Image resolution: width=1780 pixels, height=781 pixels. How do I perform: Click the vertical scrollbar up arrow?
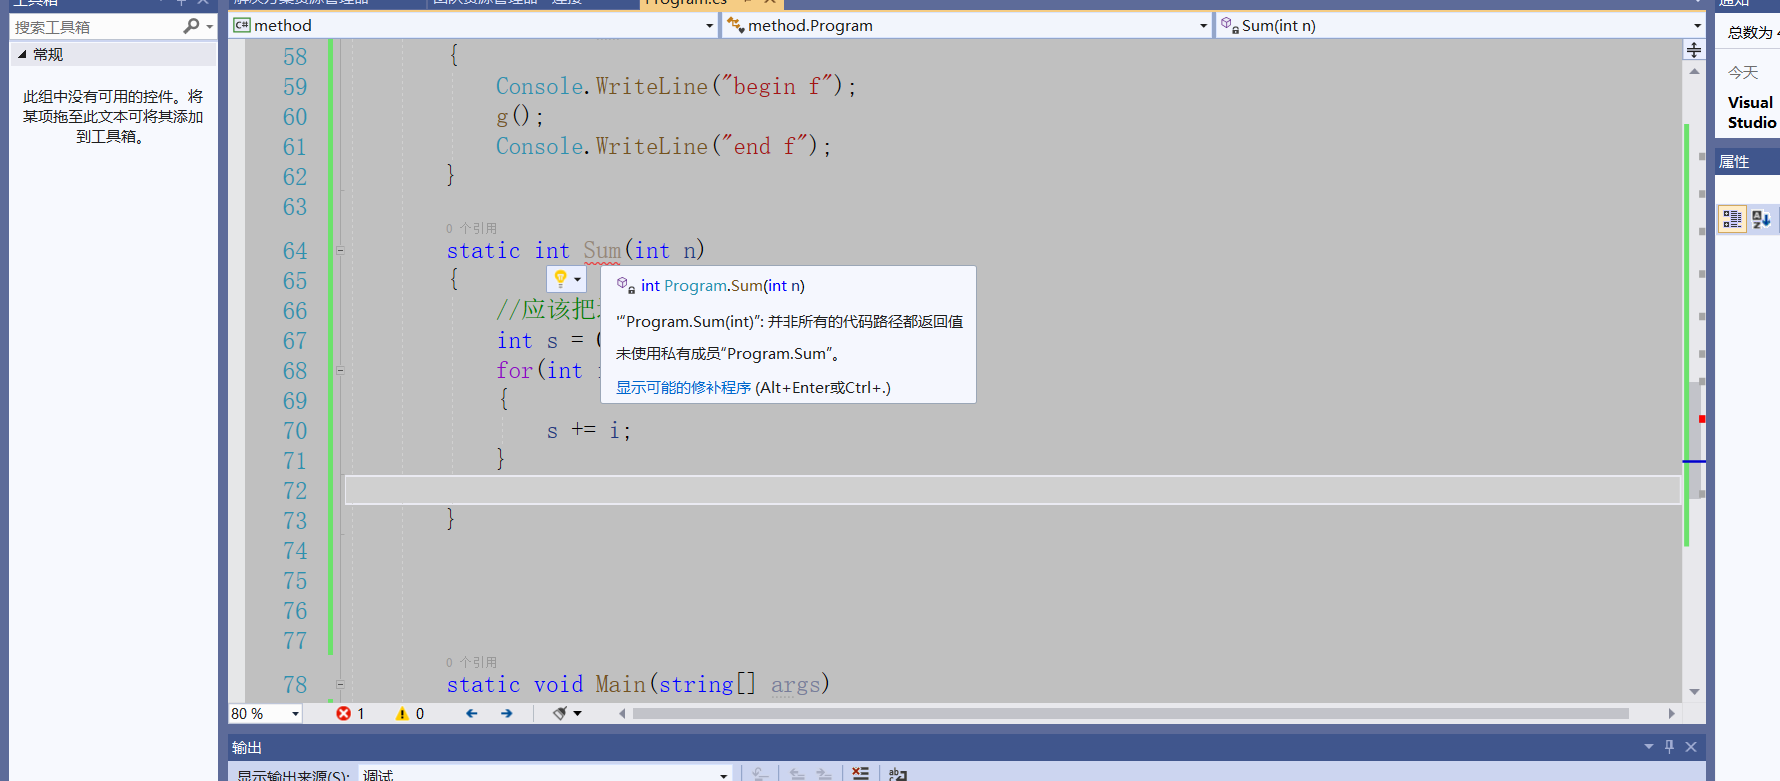click(x=1694, y=71)
